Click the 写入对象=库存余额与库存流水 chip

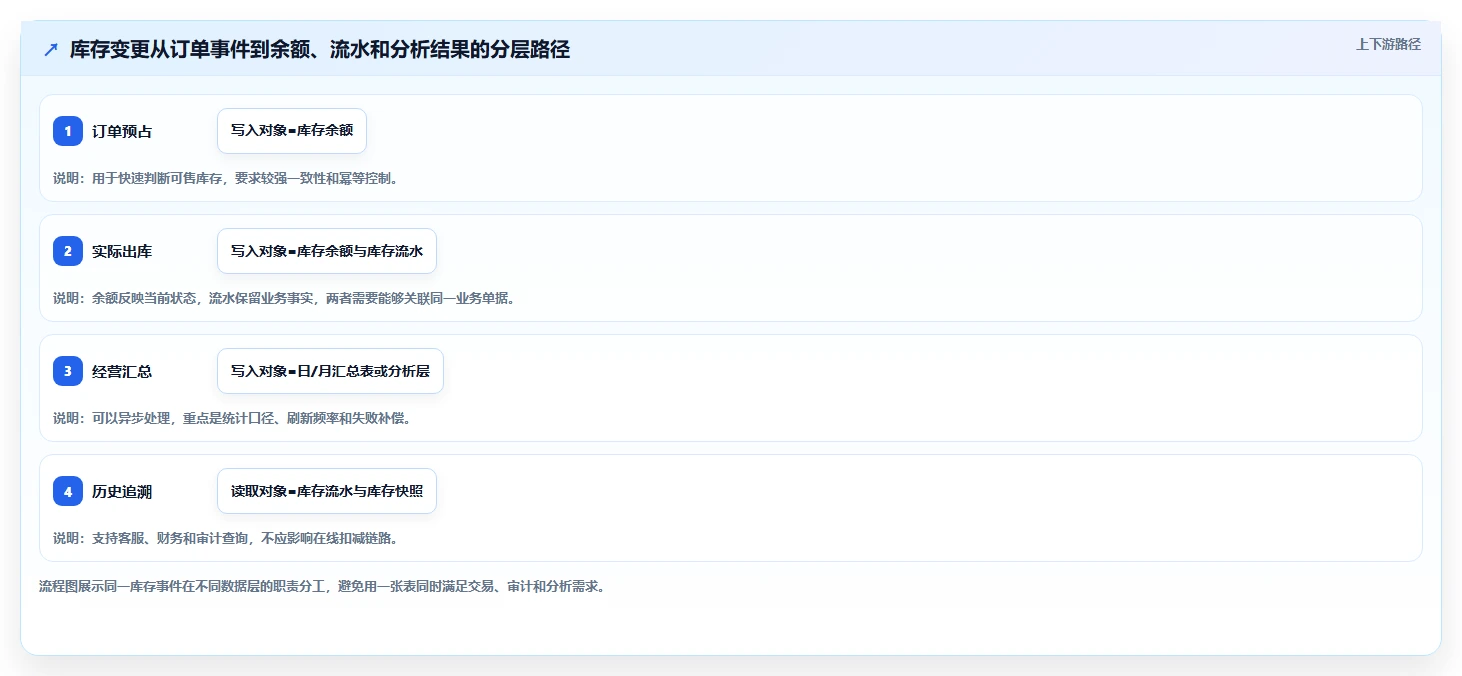tap(327, 251)
